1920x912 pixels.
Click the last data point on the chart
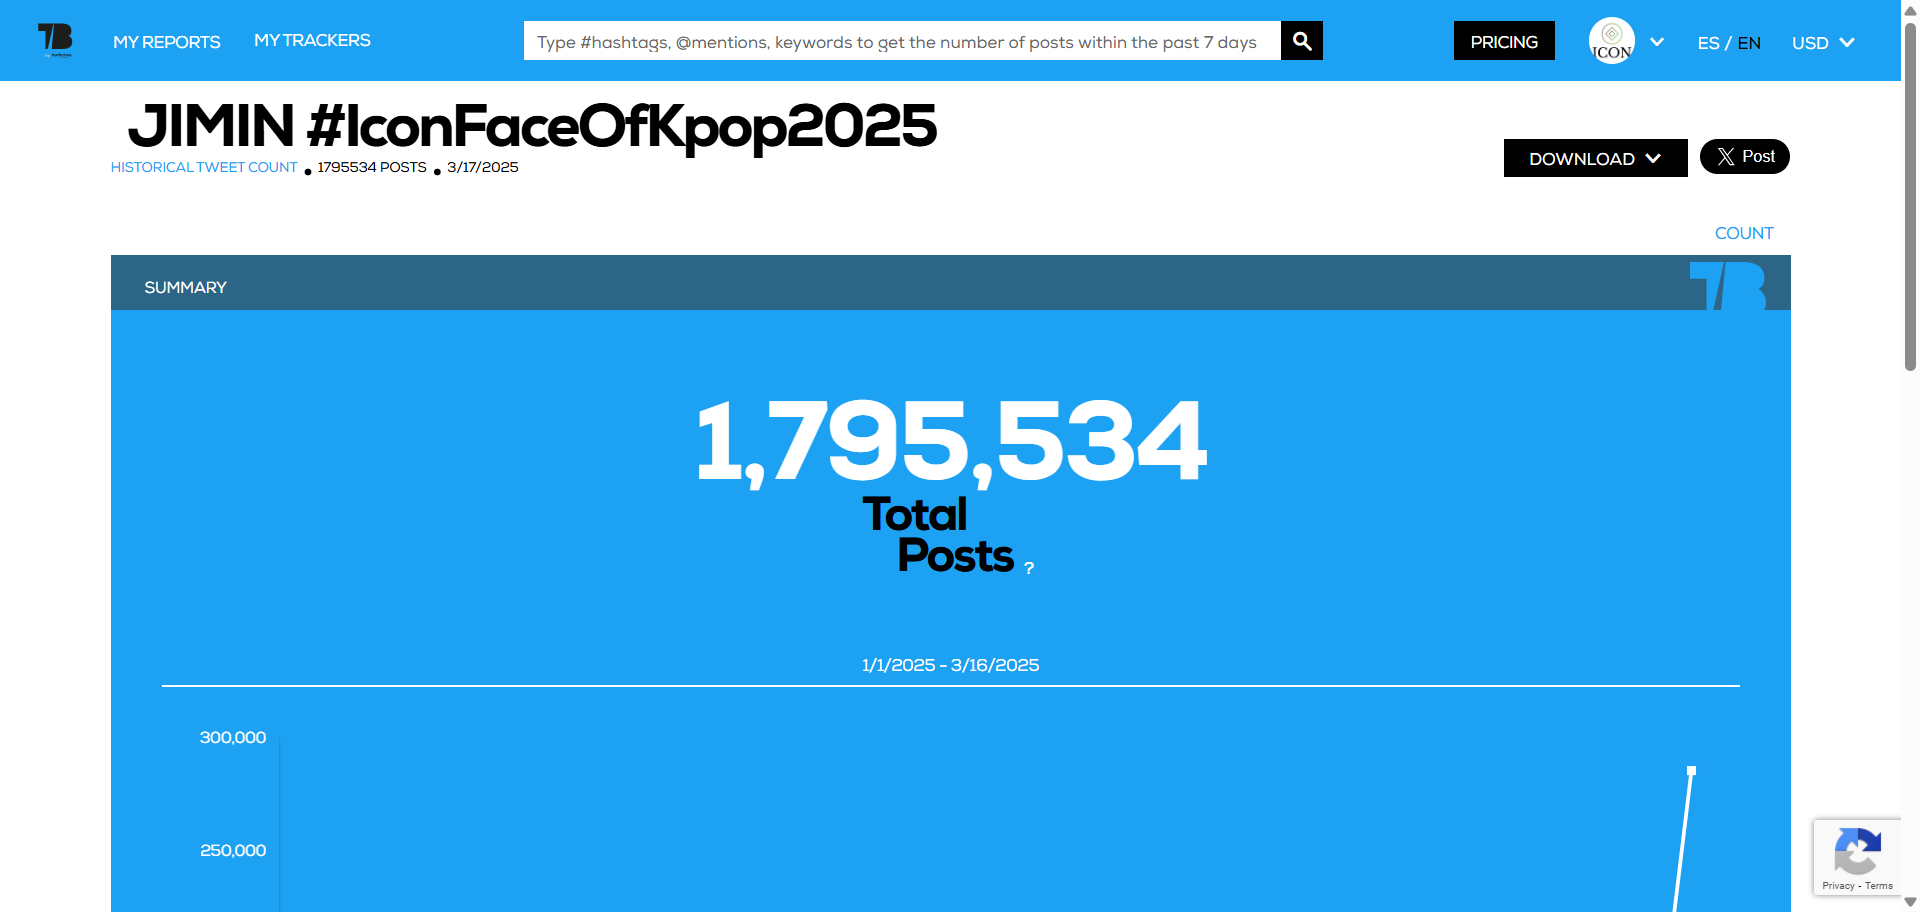pyautogui.click(x=1691, y=771)
